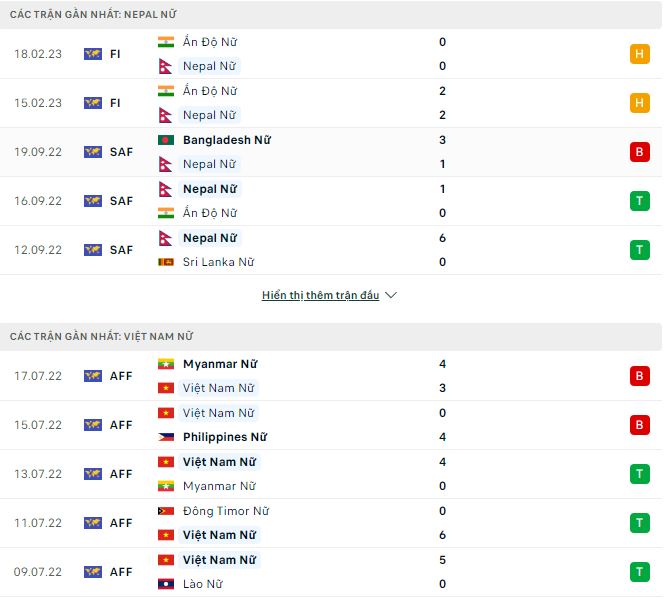Click the "Hiển thị thêm trận đấu" link
Viewport: 668px width, 599px height.
pos(321,296)
